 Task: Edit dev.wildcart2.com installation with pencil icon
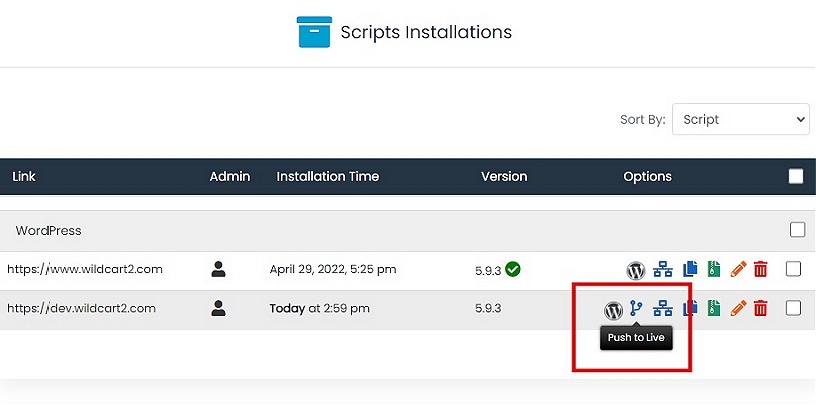coord(738,309)
